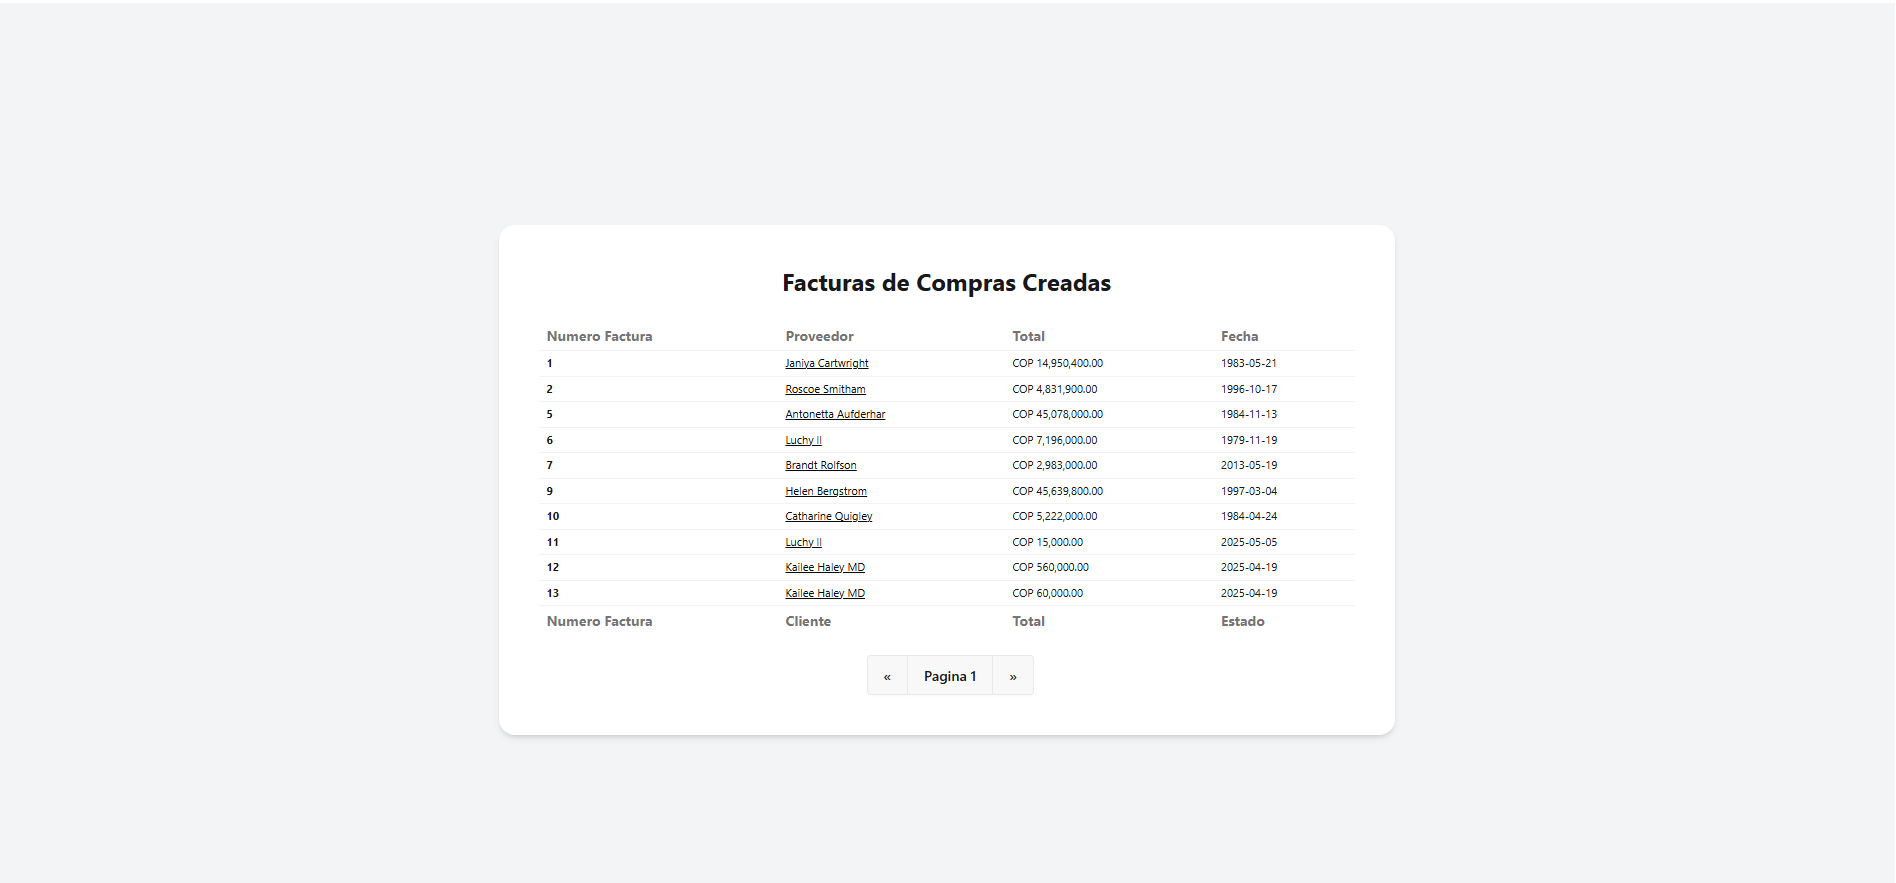Click the COP 45,078,000.00 total cell
The width and height of the screenshot is (1896, 883).
point(1057,414)
